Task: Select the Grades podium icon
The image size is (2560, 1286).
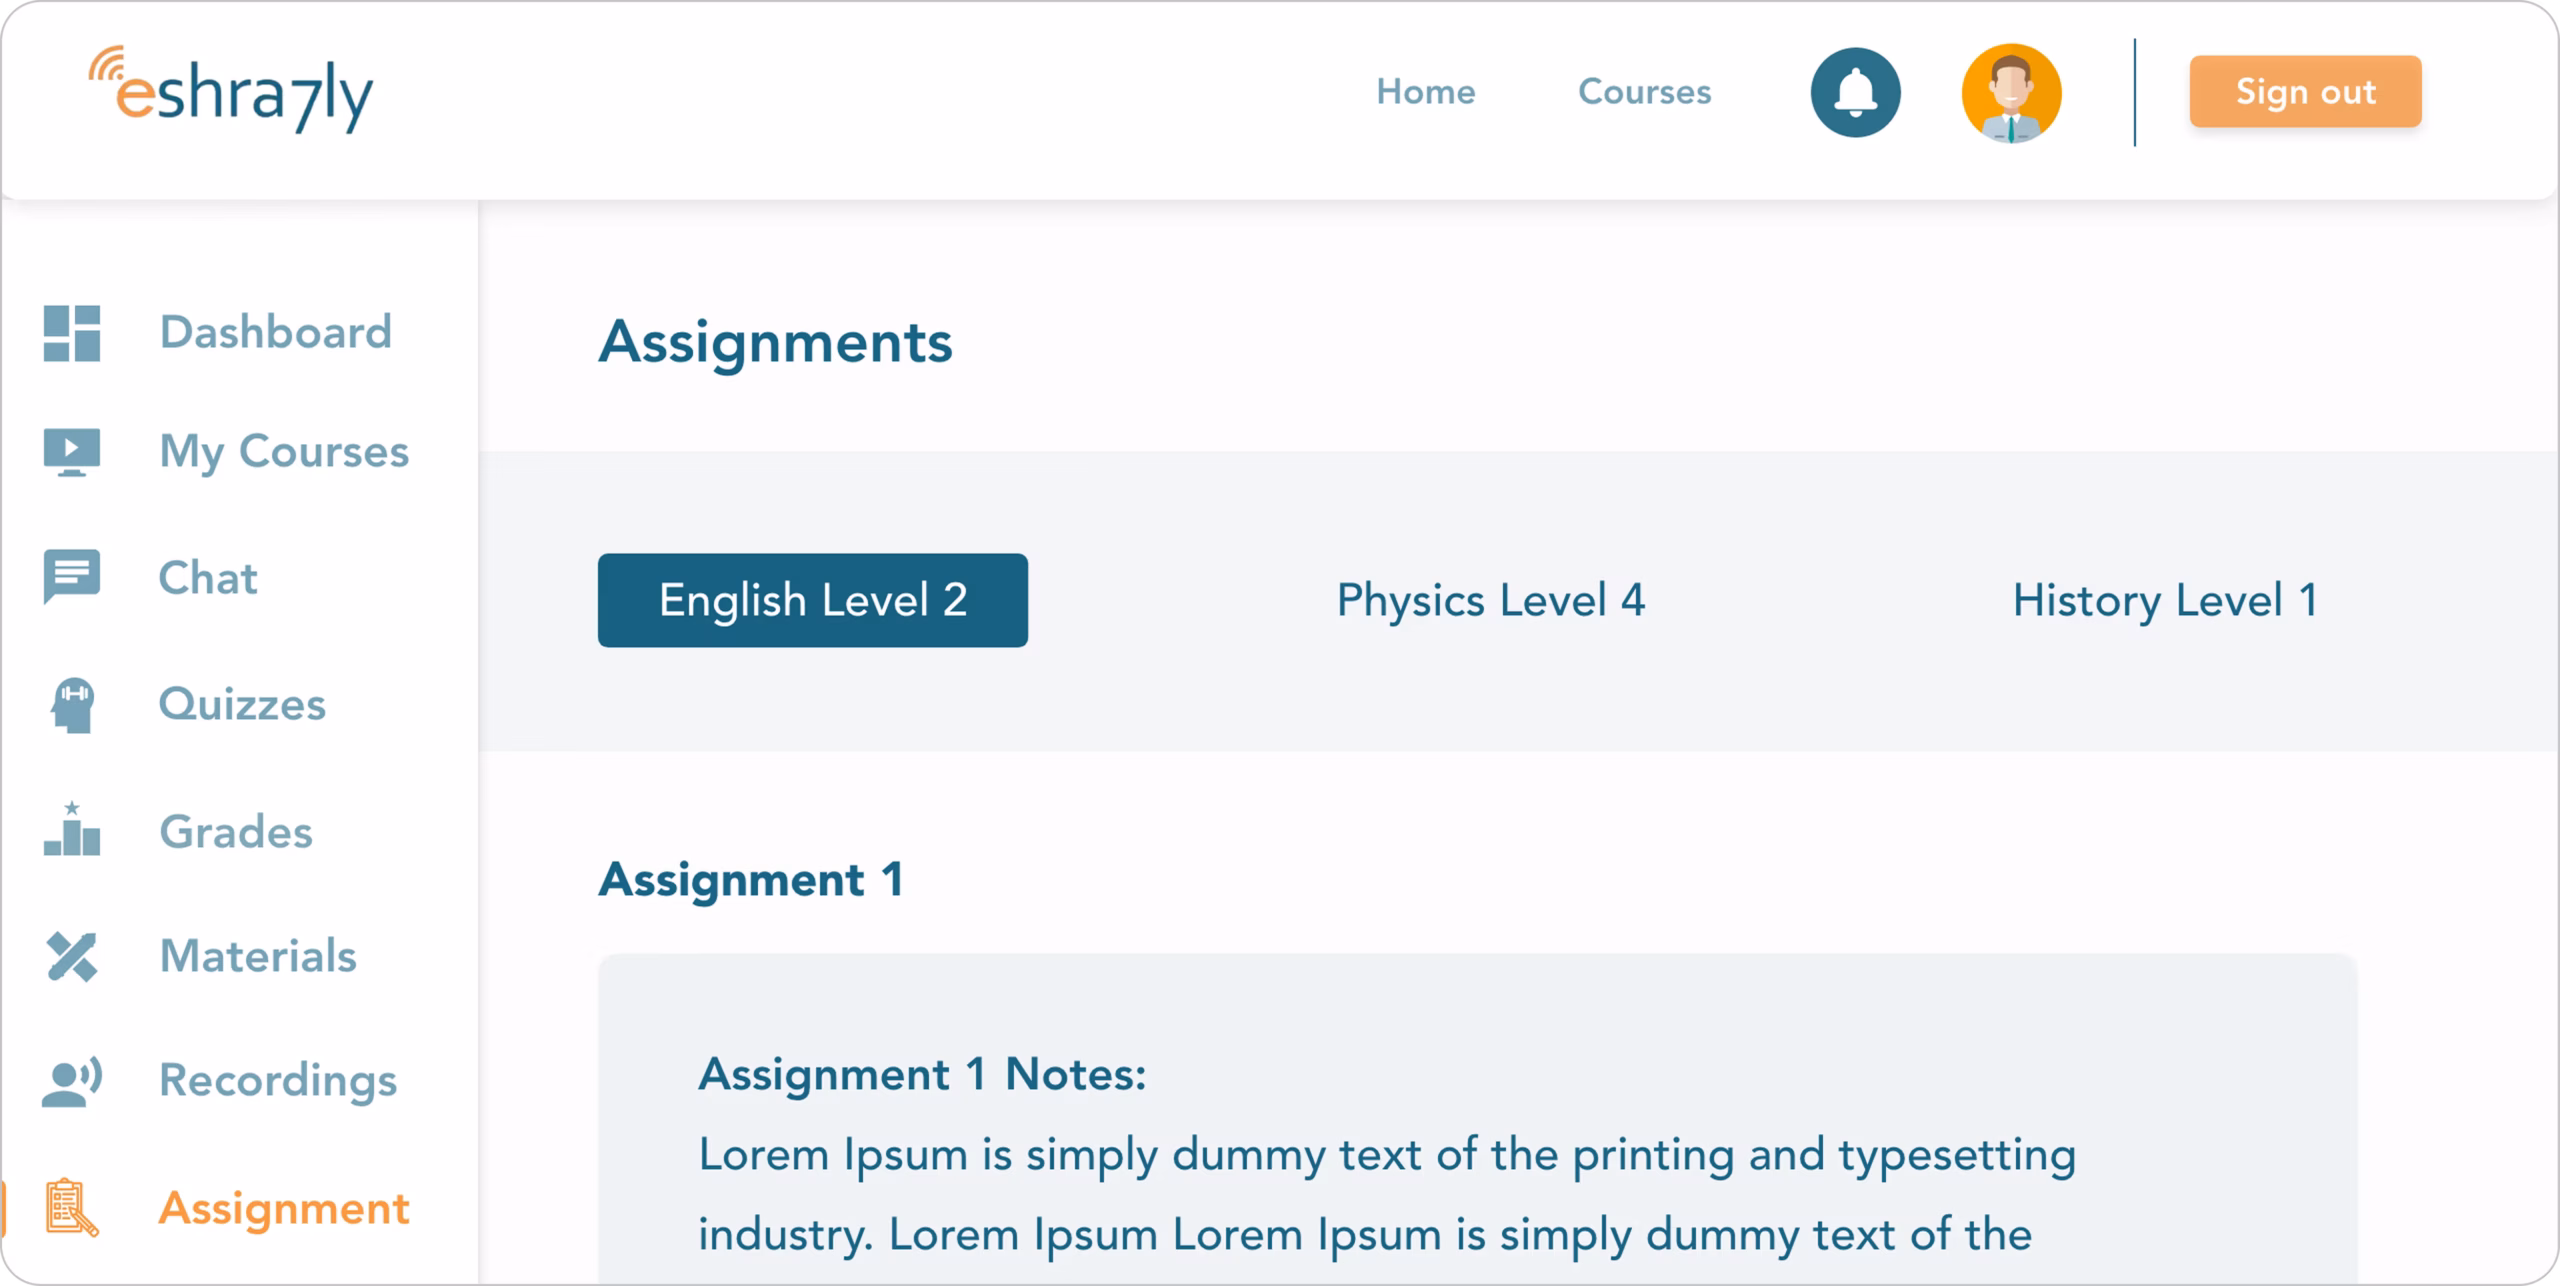Action: (72, 829)
